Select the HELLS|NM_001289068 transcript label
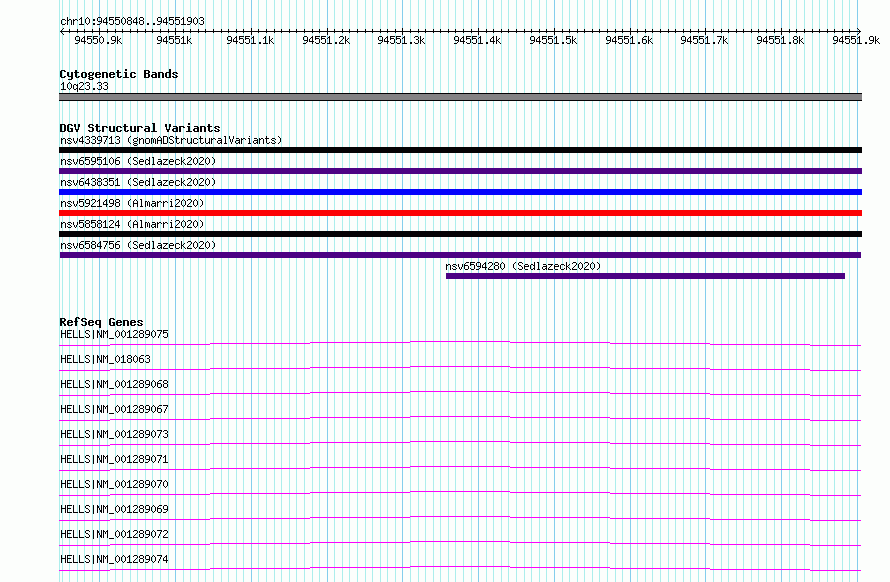The width and height of the screenshot is (890, 582). click(114, 384)
